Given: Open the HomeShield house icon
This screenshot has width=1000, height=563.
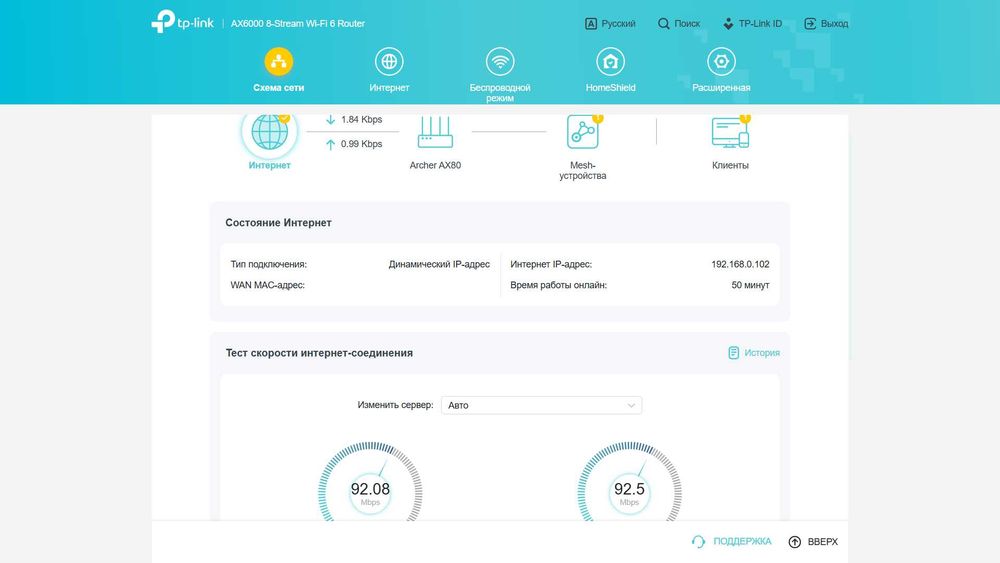Looking at the screenshot, I should click(610, 62).
